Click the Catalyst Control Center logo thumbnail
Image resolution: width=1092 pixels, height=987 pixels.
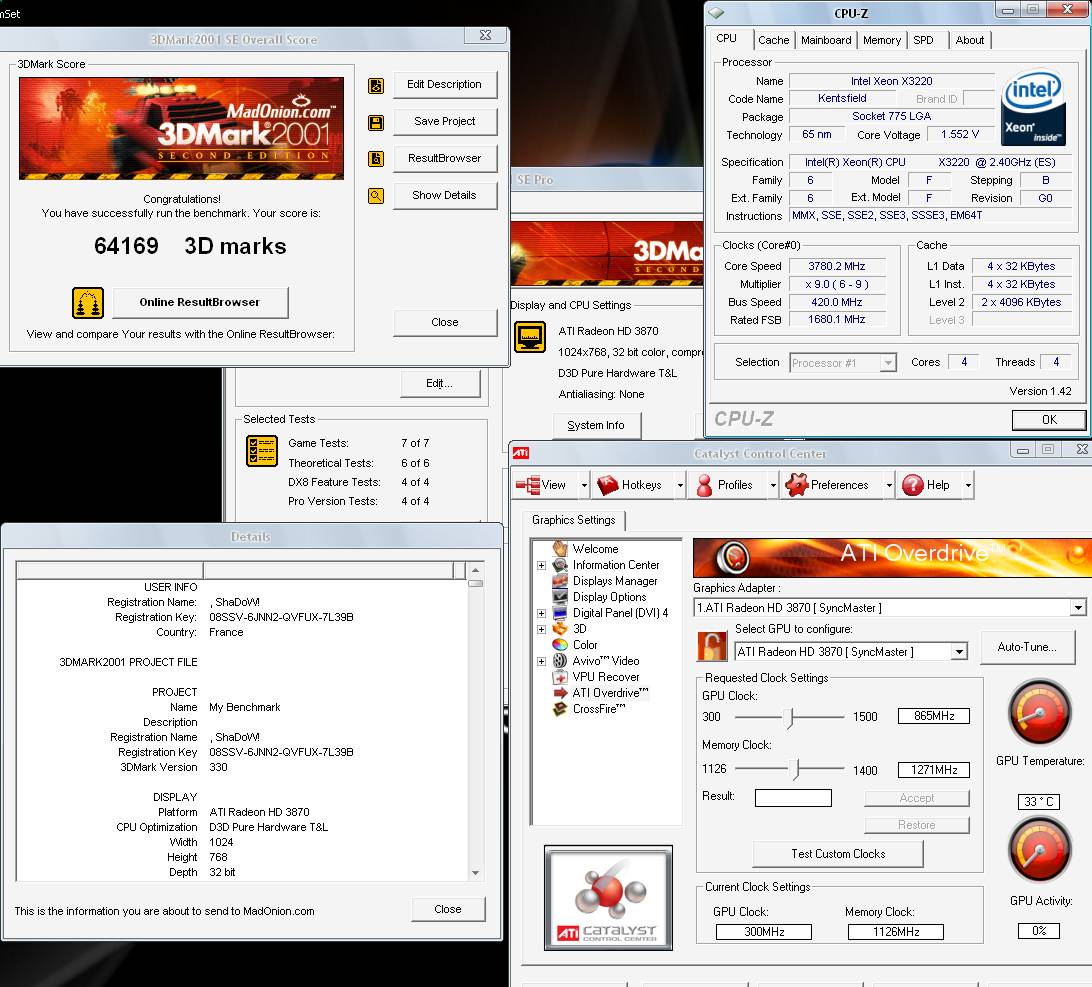pos(608,899)
